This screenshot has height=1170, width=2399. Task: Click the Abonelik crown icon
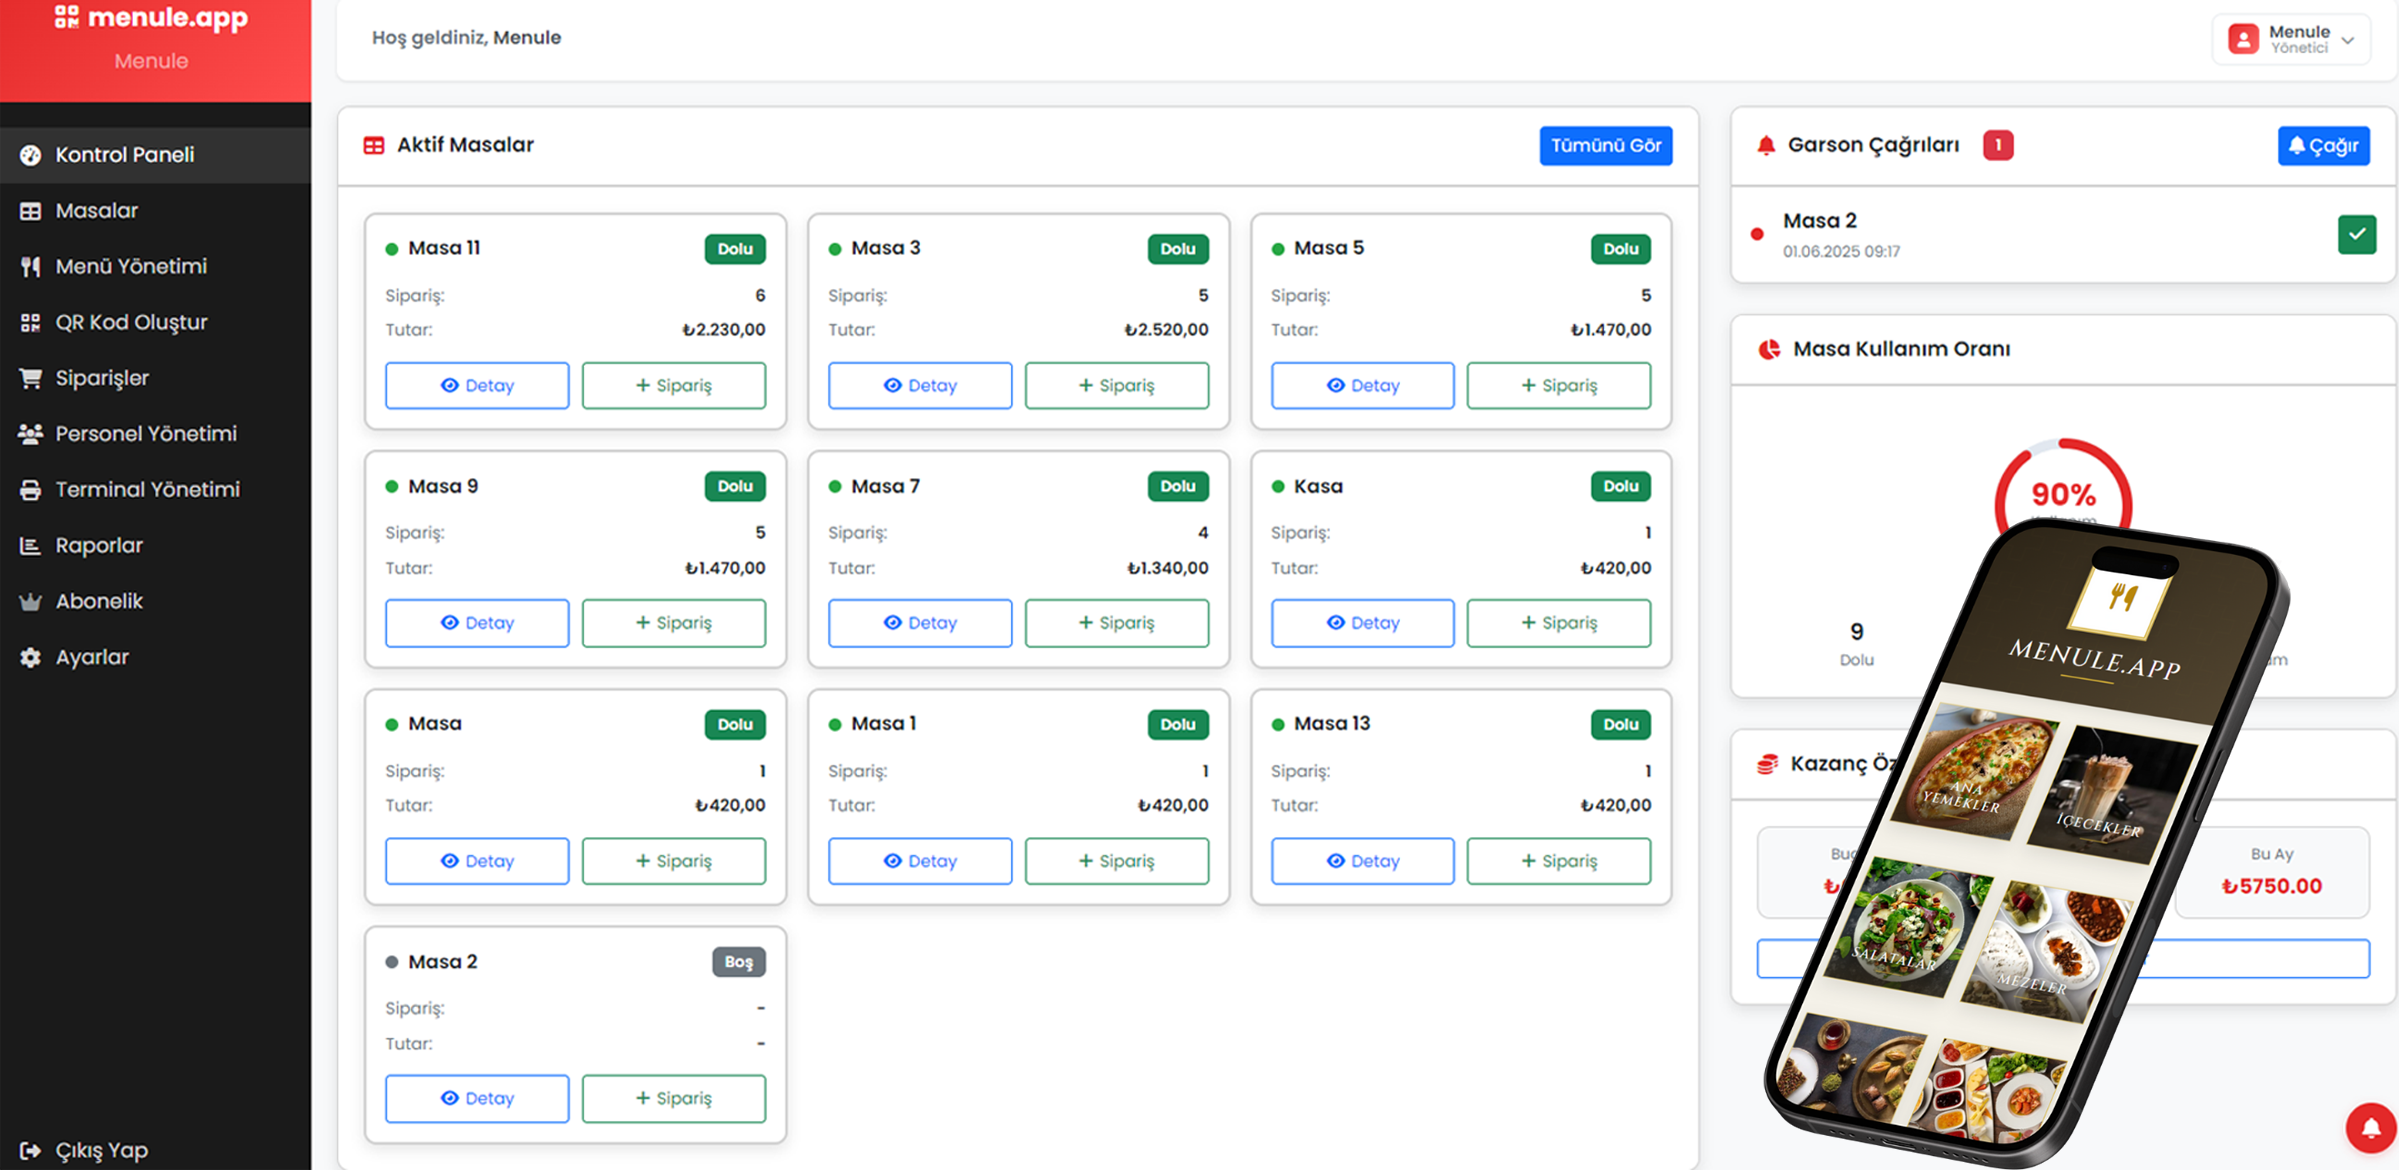pyautogui.click(x=30, y=601)
